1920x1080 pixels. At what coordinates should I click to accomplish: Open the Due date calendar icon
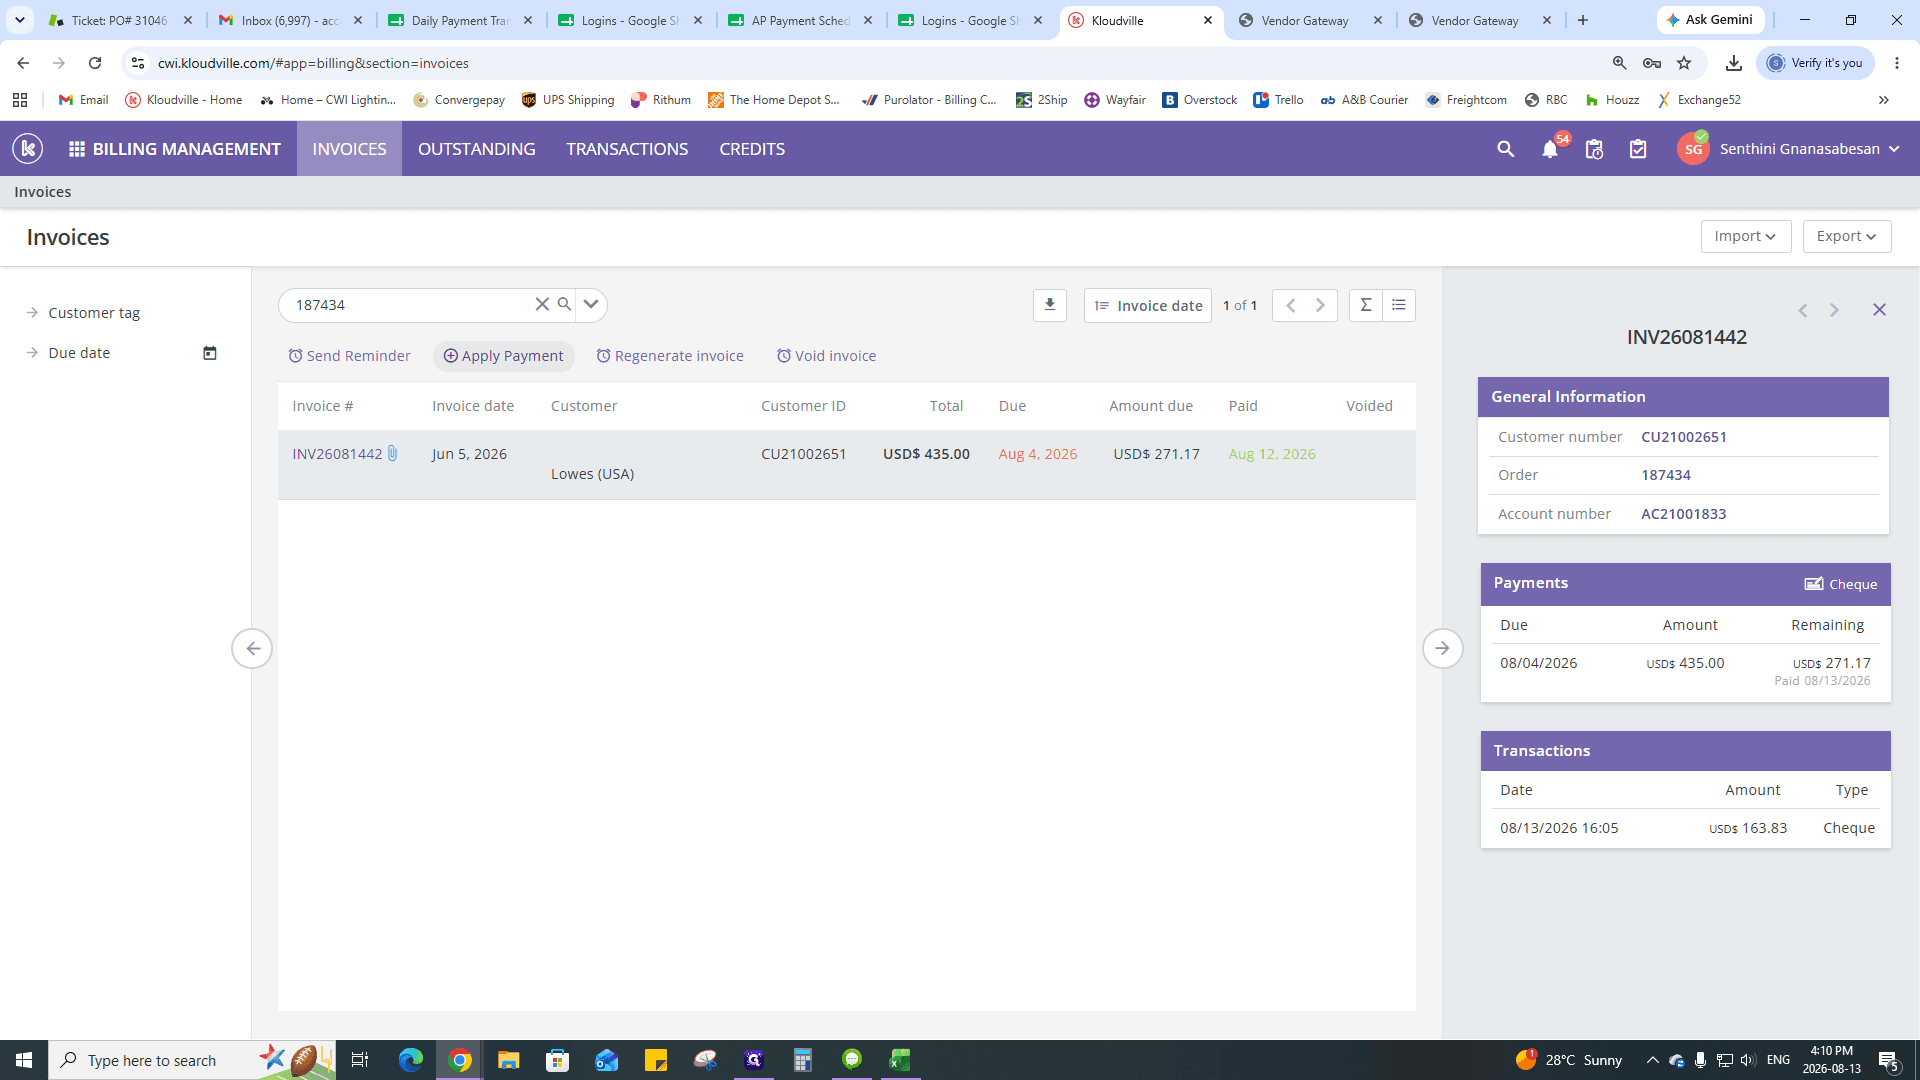[x=210, y=353]
